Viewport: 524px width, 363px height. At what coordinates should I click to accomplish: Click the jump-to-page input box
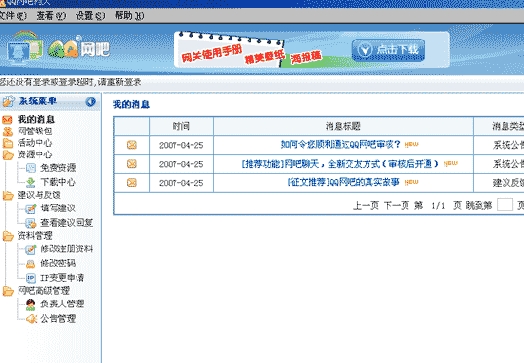tap(505, 205)
